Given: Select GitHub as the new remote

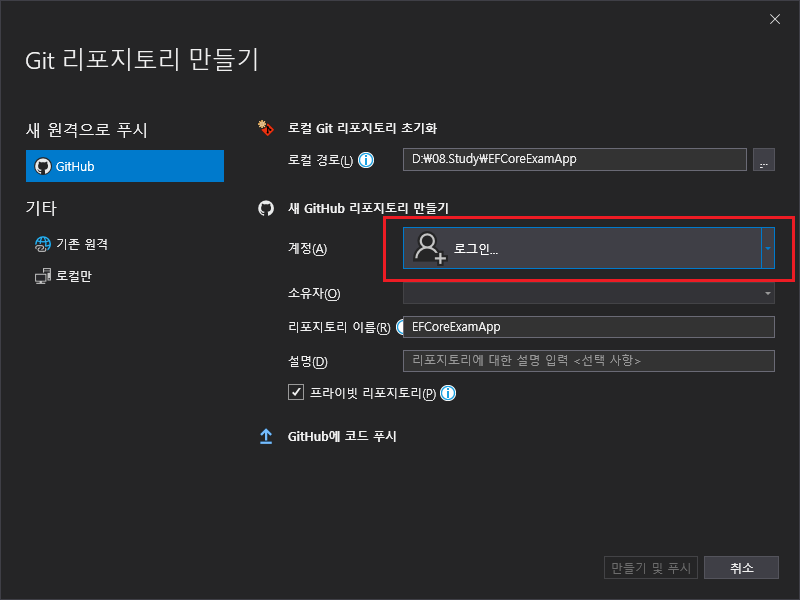Looking at the screenshot, I should pos(124,166).
